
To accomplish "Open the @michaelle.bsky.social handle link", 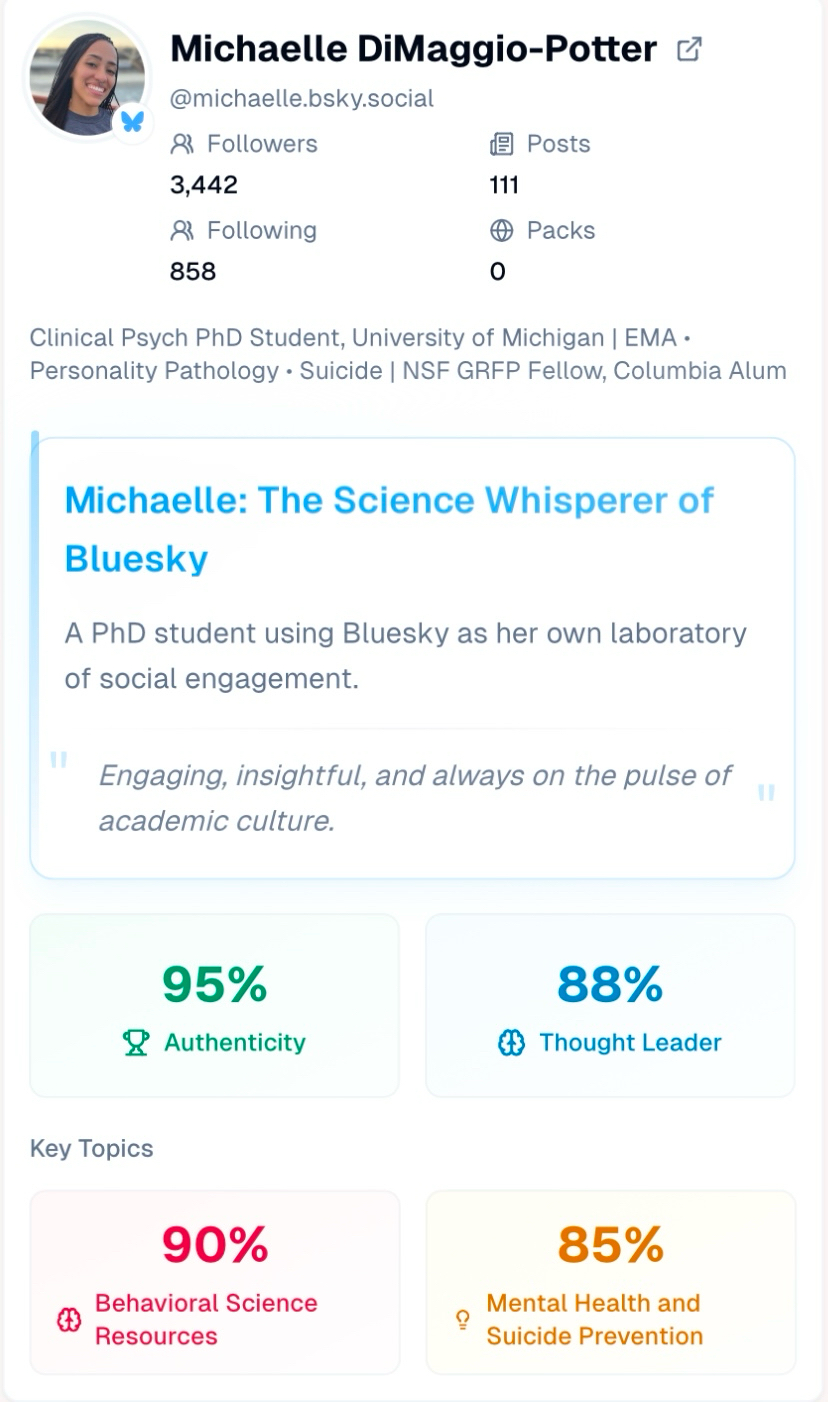I will pos(302,98).
